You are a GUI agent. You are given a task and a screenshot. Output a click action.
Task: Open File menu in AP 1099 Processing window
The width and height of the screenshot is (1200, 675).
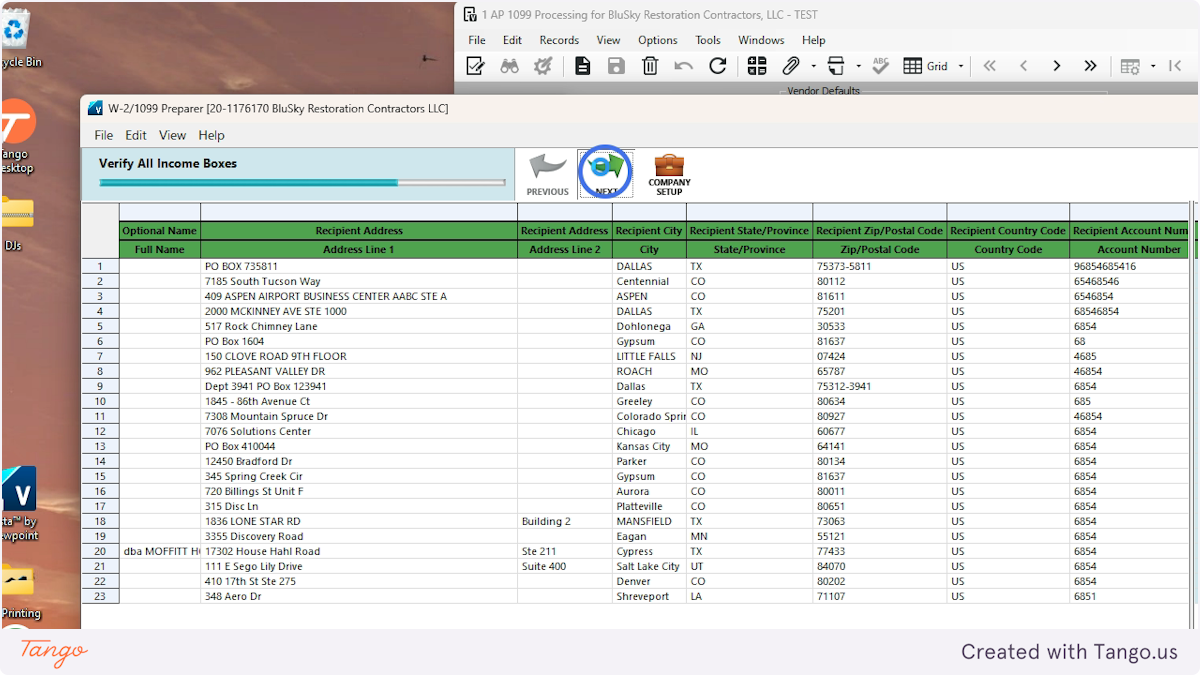(477, 40)
